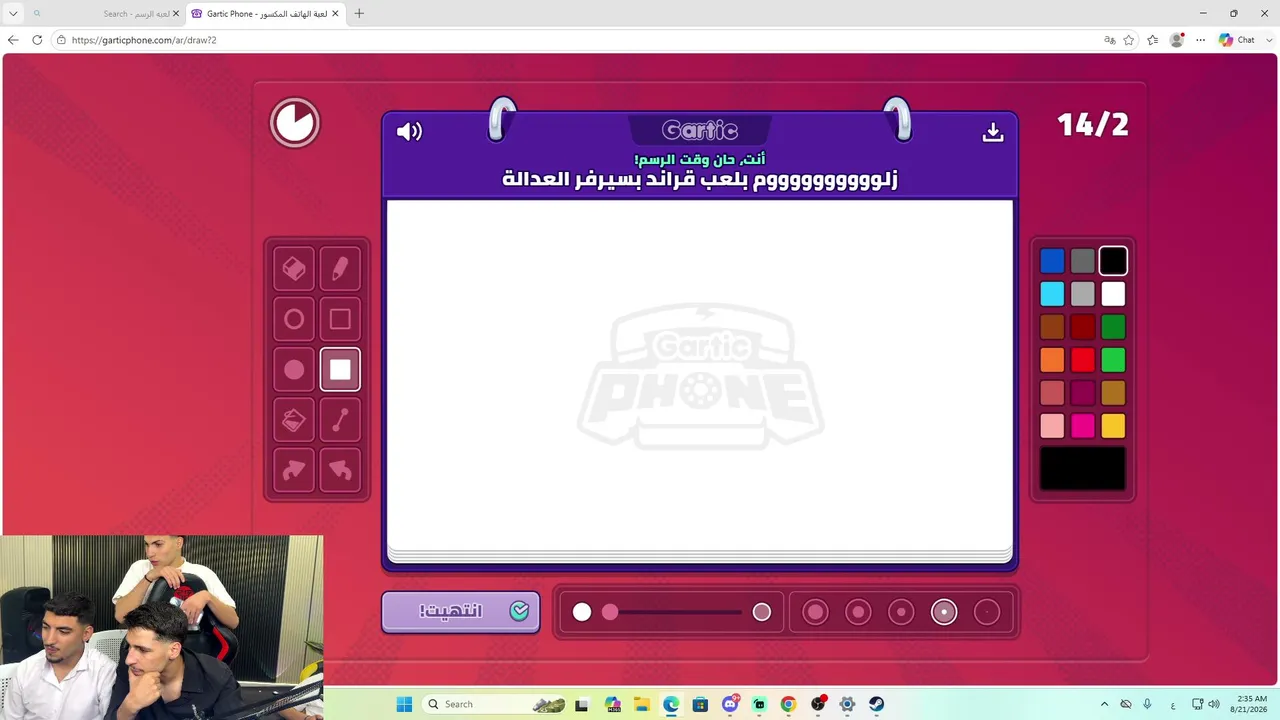Pick the light pink color swatch
This screenshot has height=720, width=1280.
pos(1052,426)
